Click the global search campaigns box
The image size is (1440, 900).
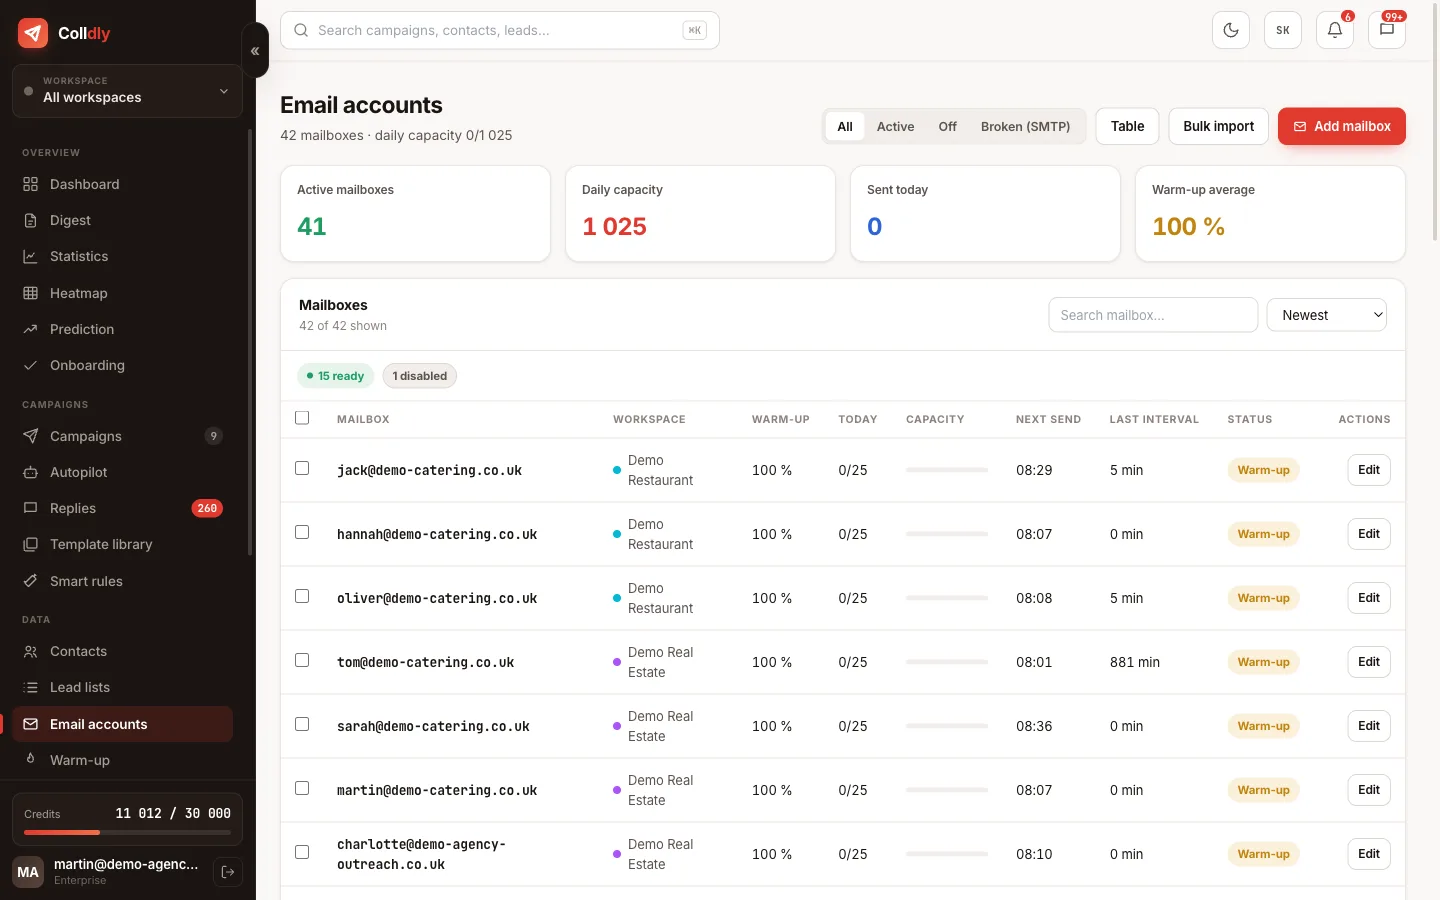[x=500, y=30]
